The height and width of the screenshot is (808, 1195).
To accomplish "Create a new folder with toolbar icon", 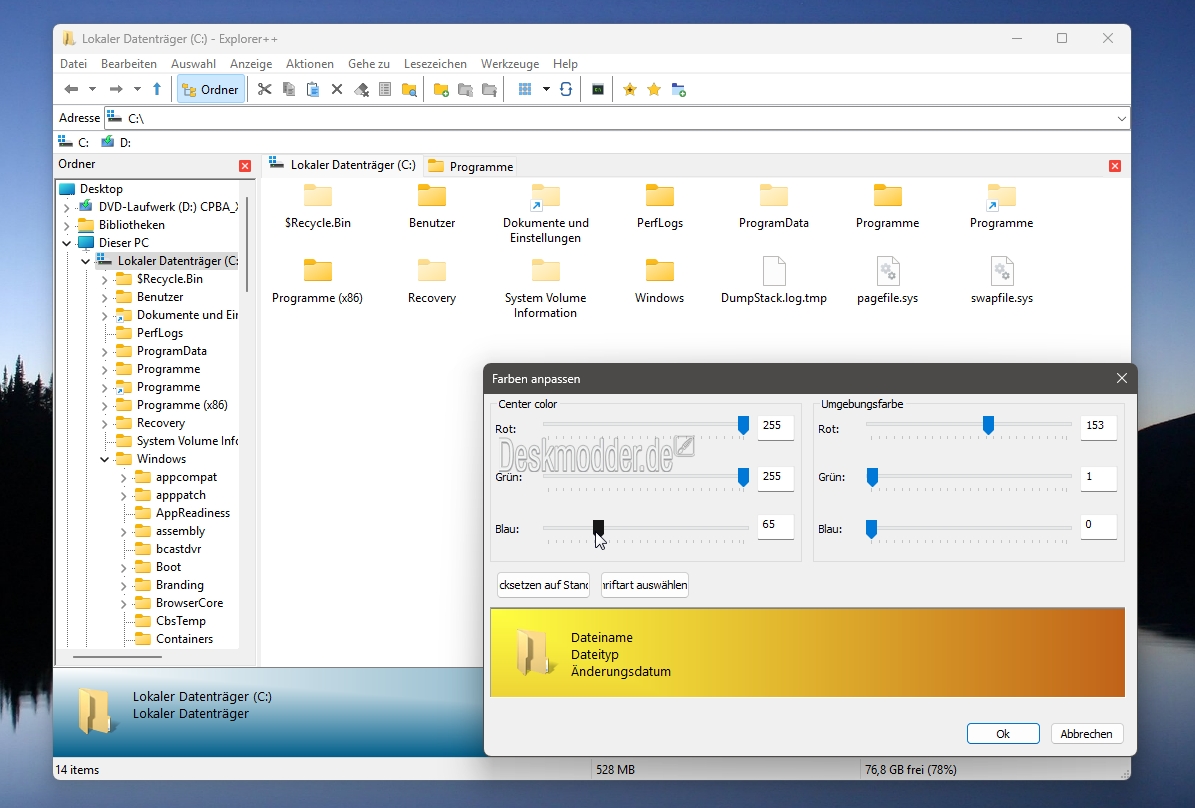I will (x=441, y=89).
